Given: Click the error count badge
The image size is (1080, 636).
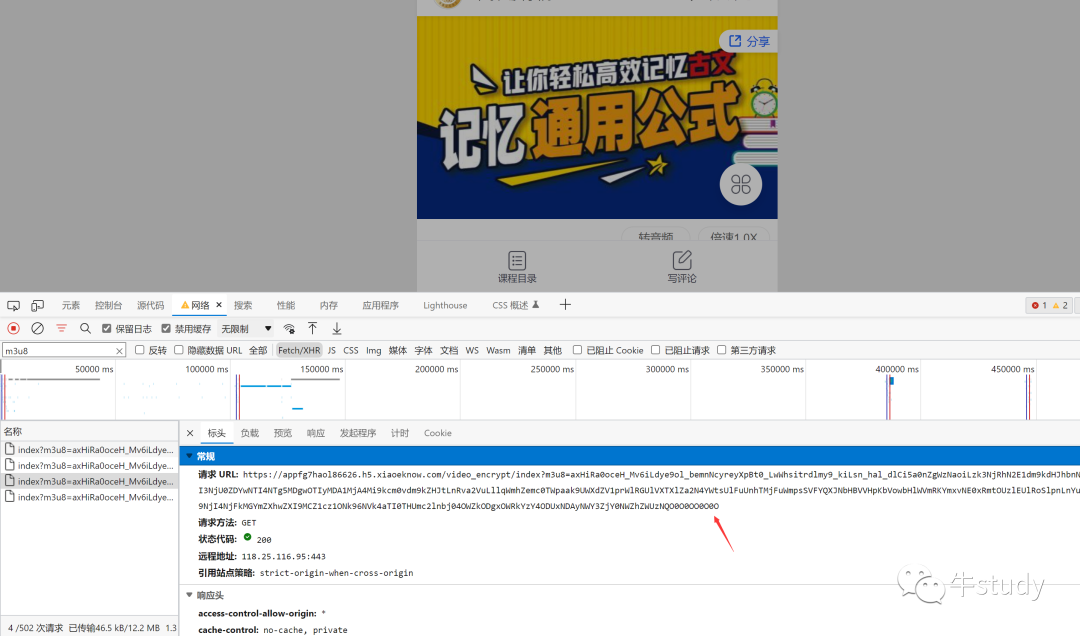Looking at the screenshot, I should pos(1039,305).
